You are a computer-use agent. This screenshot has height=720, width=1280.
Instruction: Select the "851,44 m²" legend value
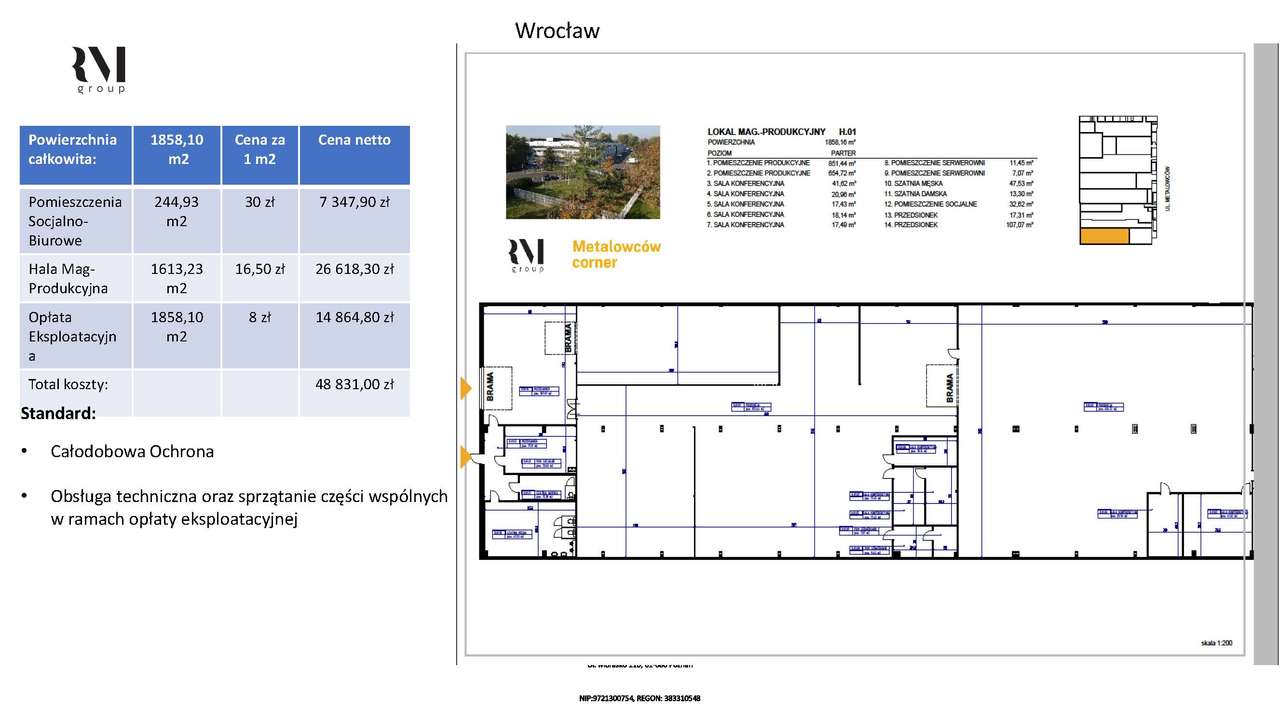pyautogui.click(x=842, y=163)
